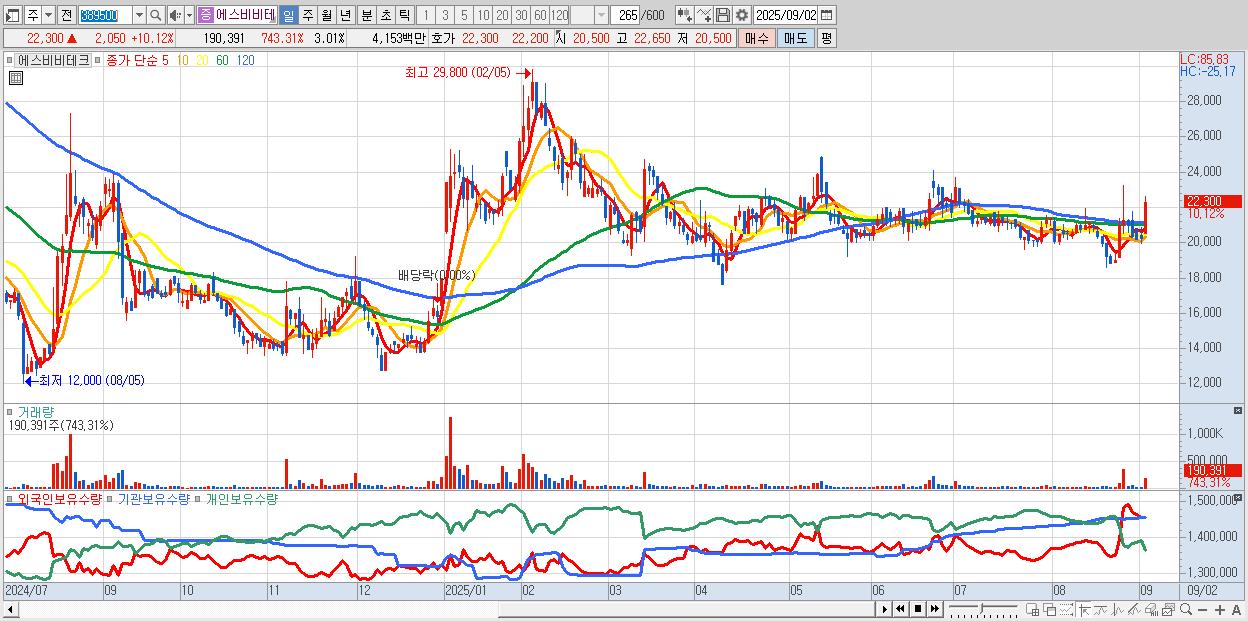Click the add candlestick indicator icon

(685, 15)
